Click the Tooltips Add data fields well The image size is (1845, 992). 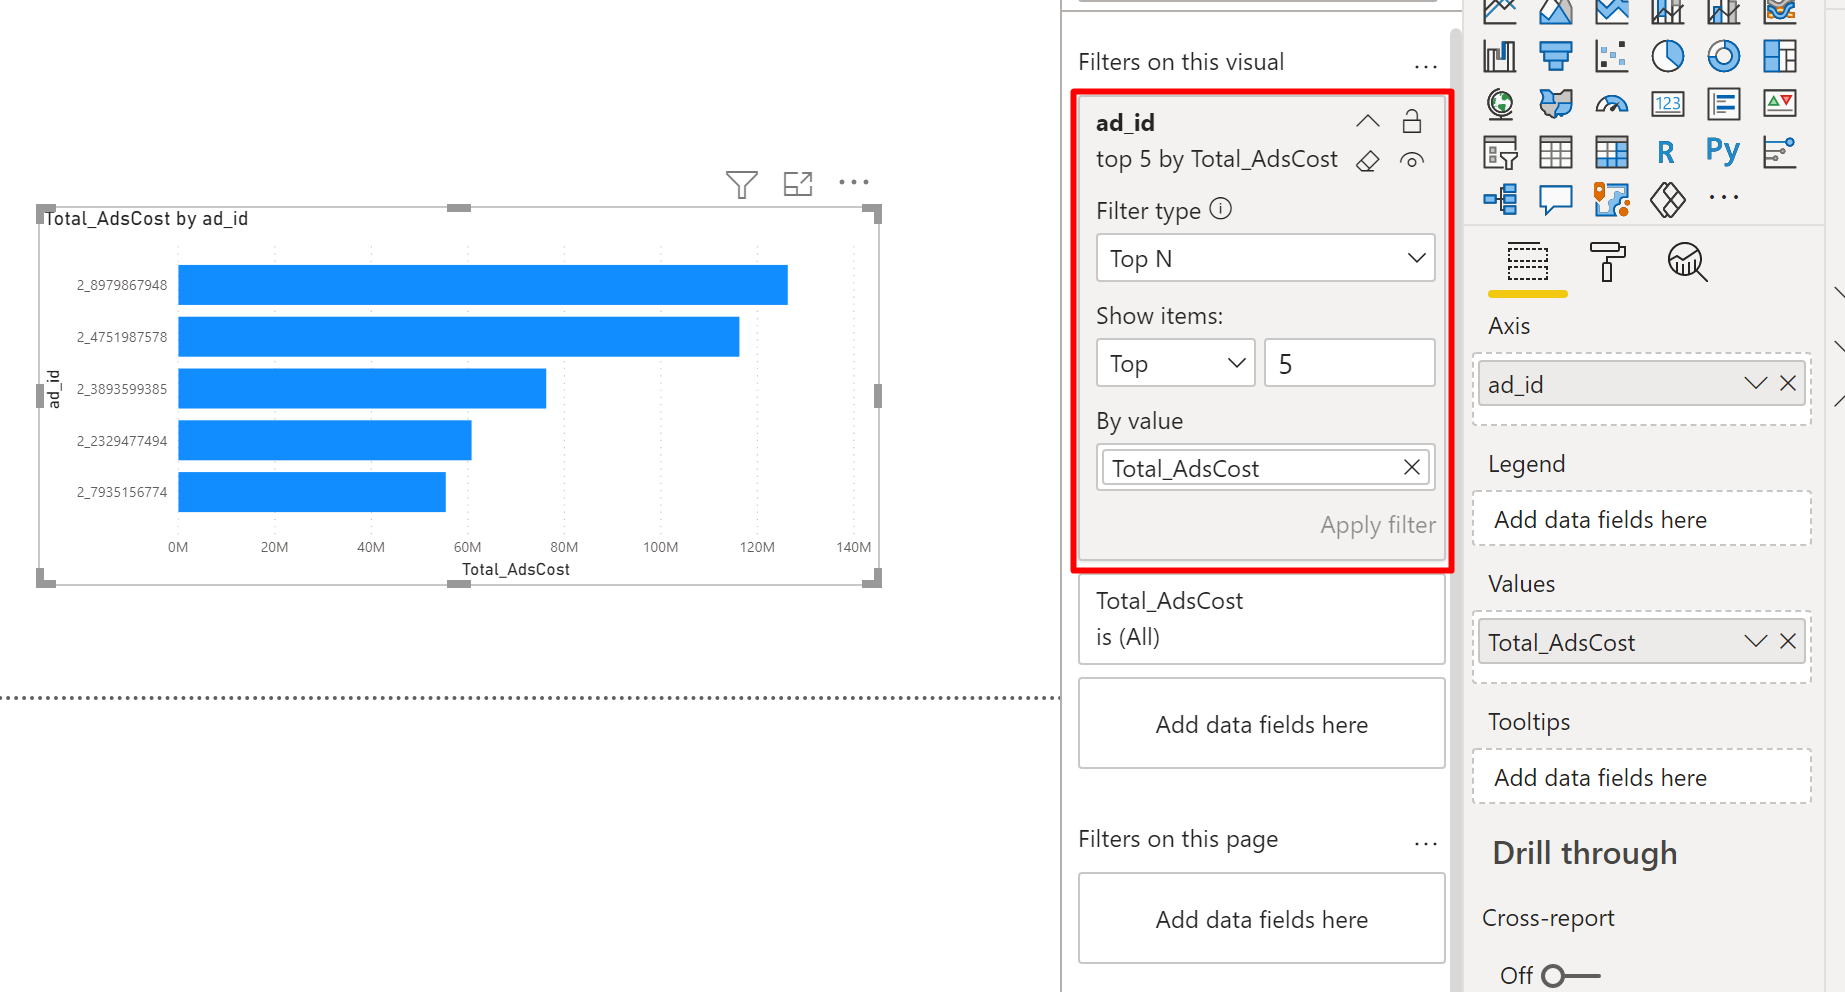1641,778
